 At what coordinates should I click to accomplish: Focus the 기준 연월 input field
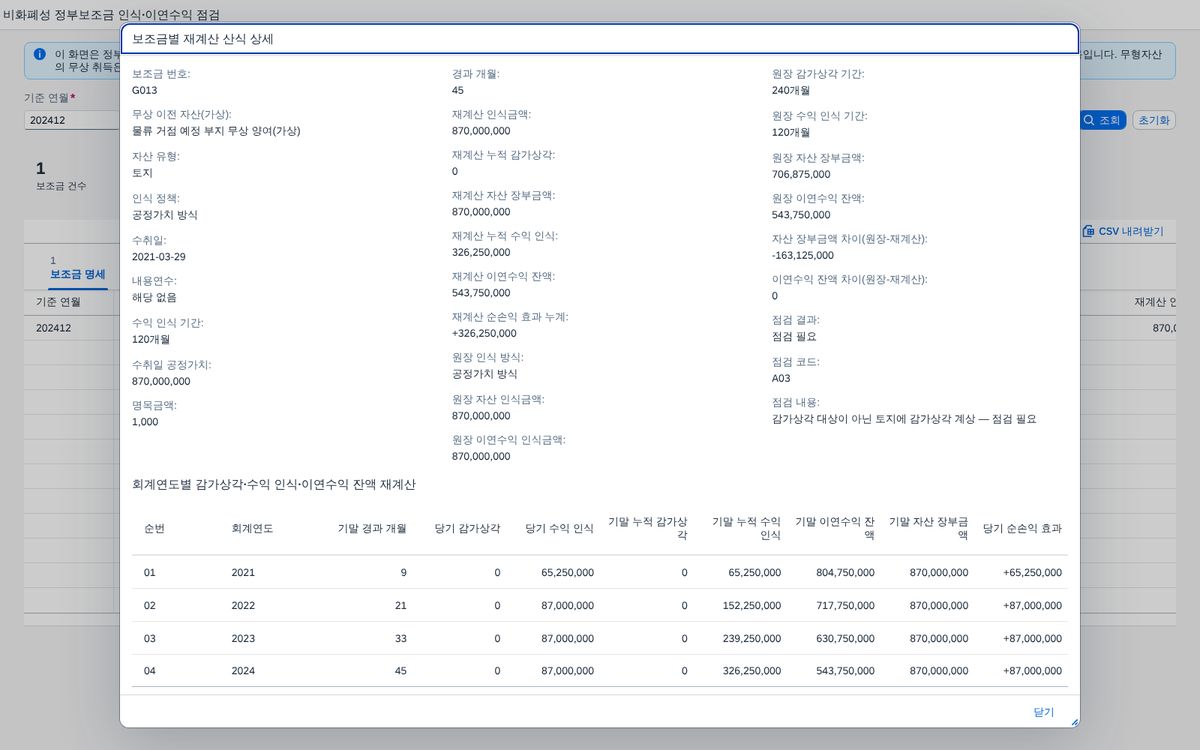click(72, 120)
